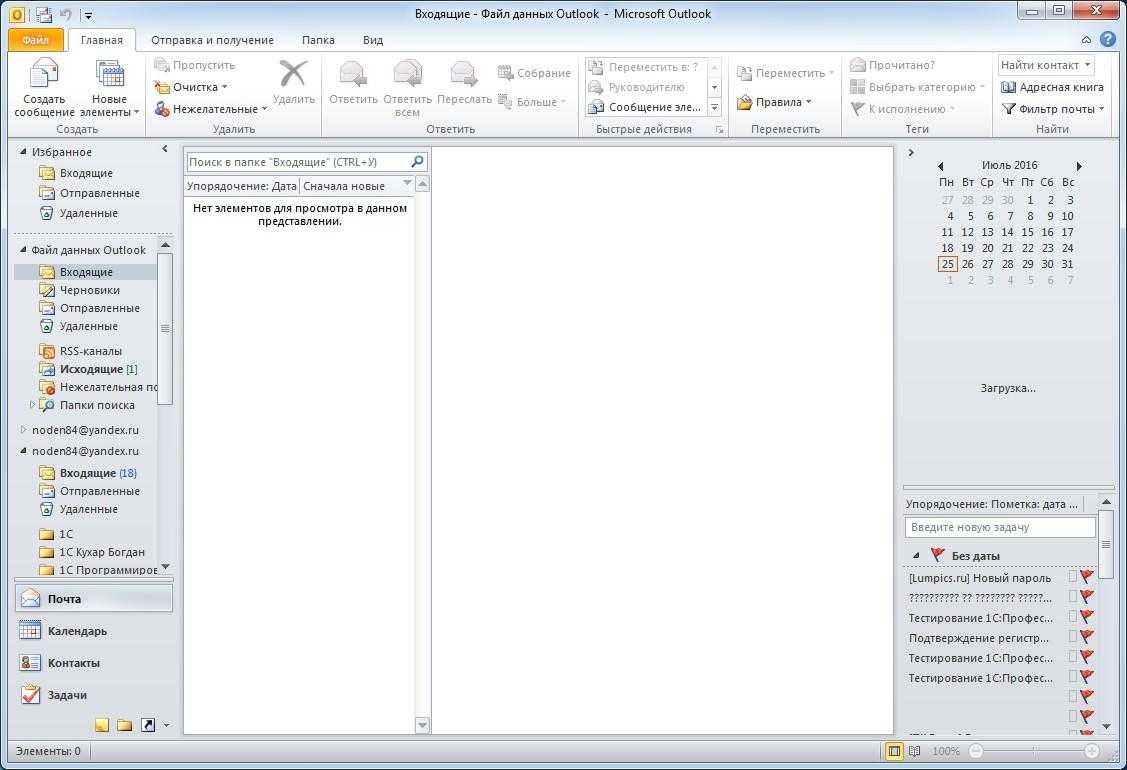
Task: Click the zoom slider in status bar
Action: click(1034, 751)
